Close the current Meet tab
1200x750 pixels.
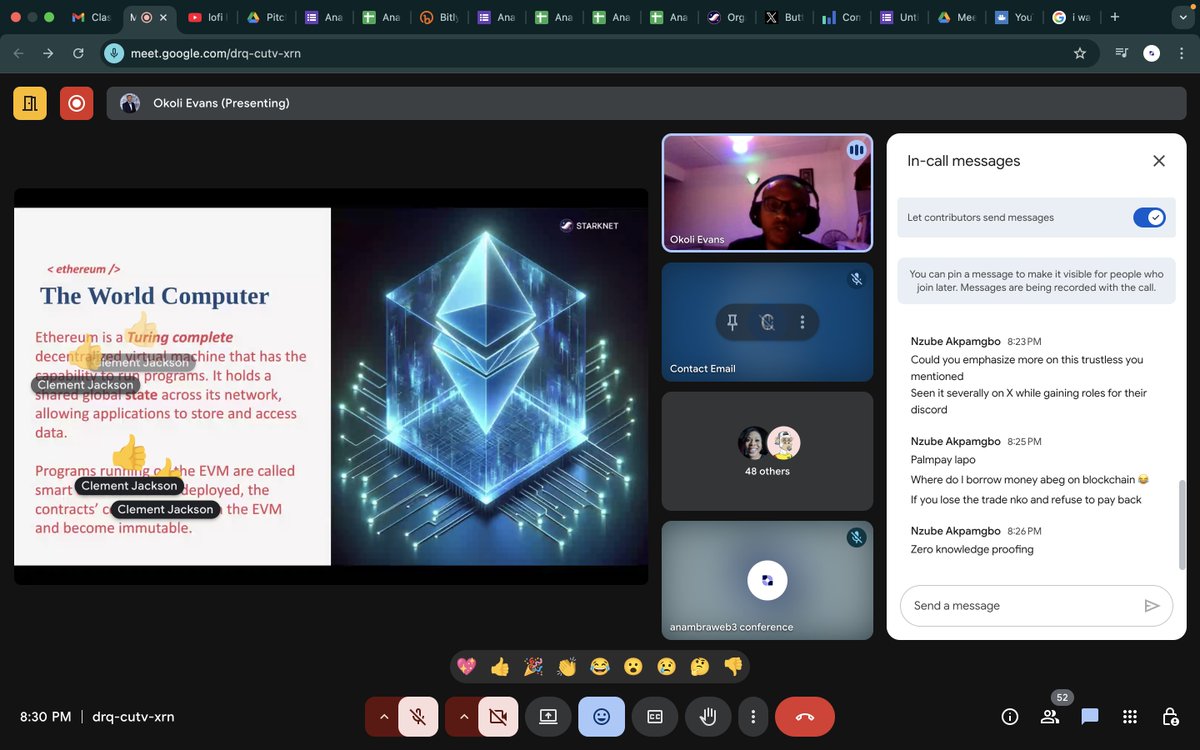click(164, 17)
